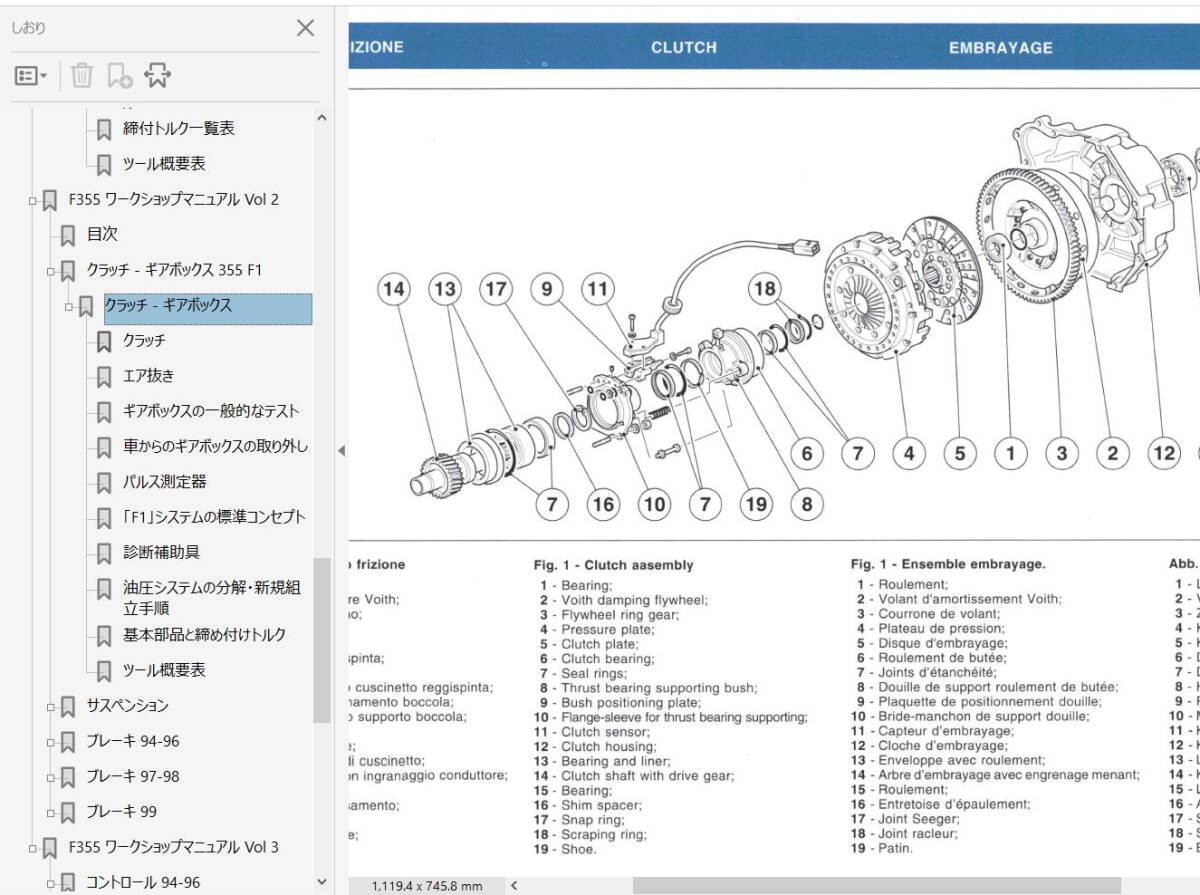This screenshot has height=895, width=1200.
Task: Expand the ブレーキ 99 node
Action: tap(51, 812)
